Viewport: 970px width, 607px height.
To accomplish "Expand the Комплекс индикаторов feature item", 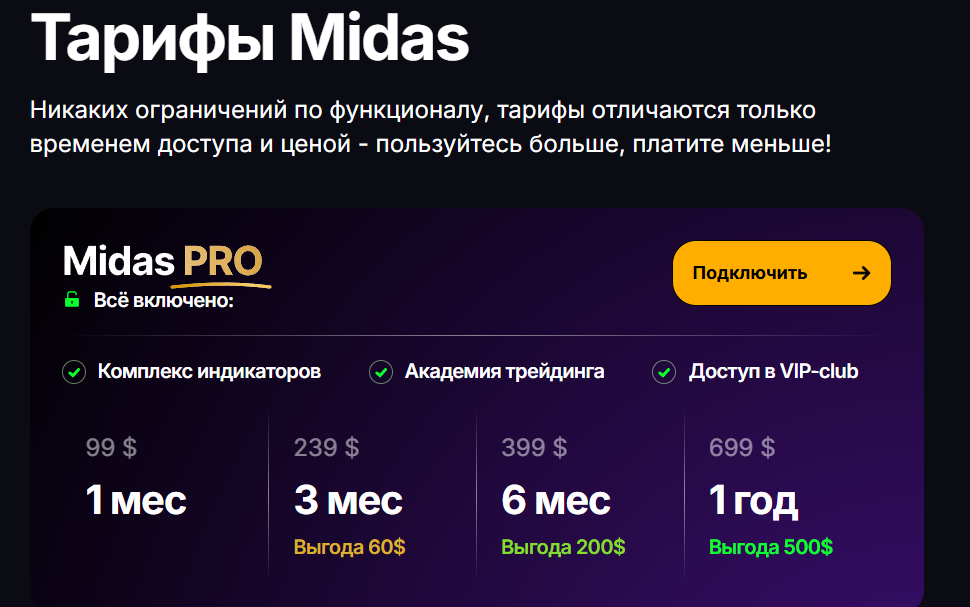I will 210,371.
